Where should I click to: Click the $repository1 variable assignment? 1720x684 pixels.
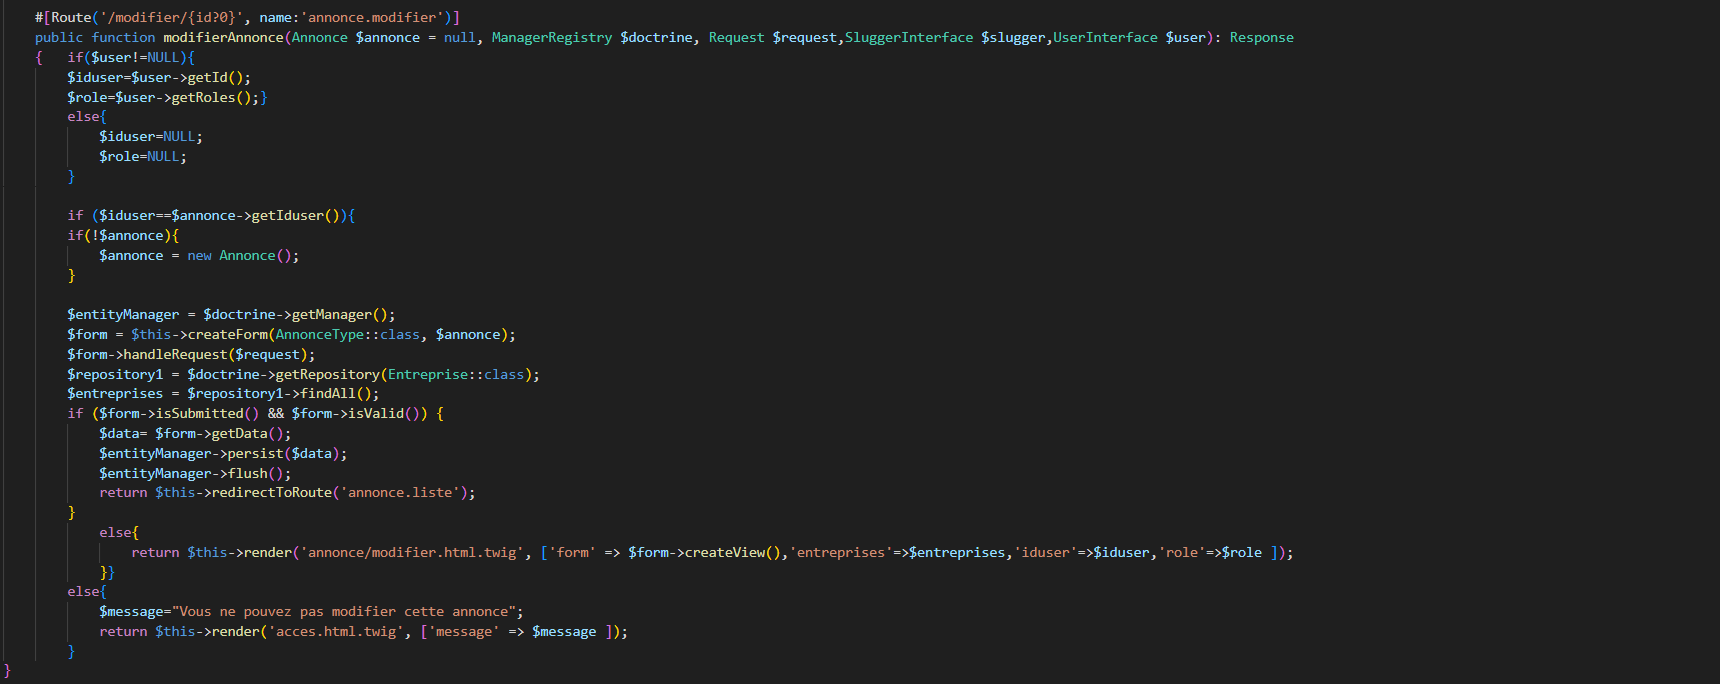(115, 374)
